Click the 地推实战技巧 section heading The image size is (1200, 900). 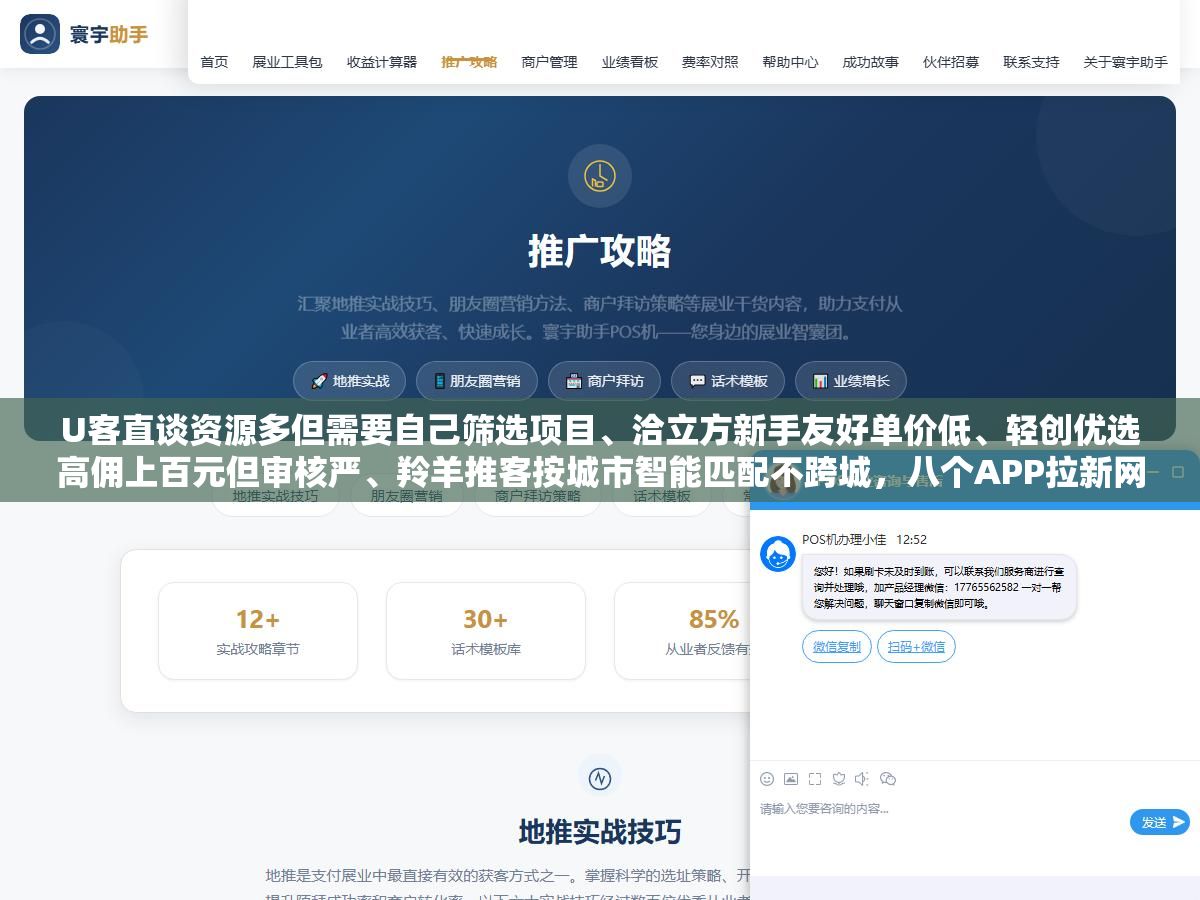coord(600,832)
